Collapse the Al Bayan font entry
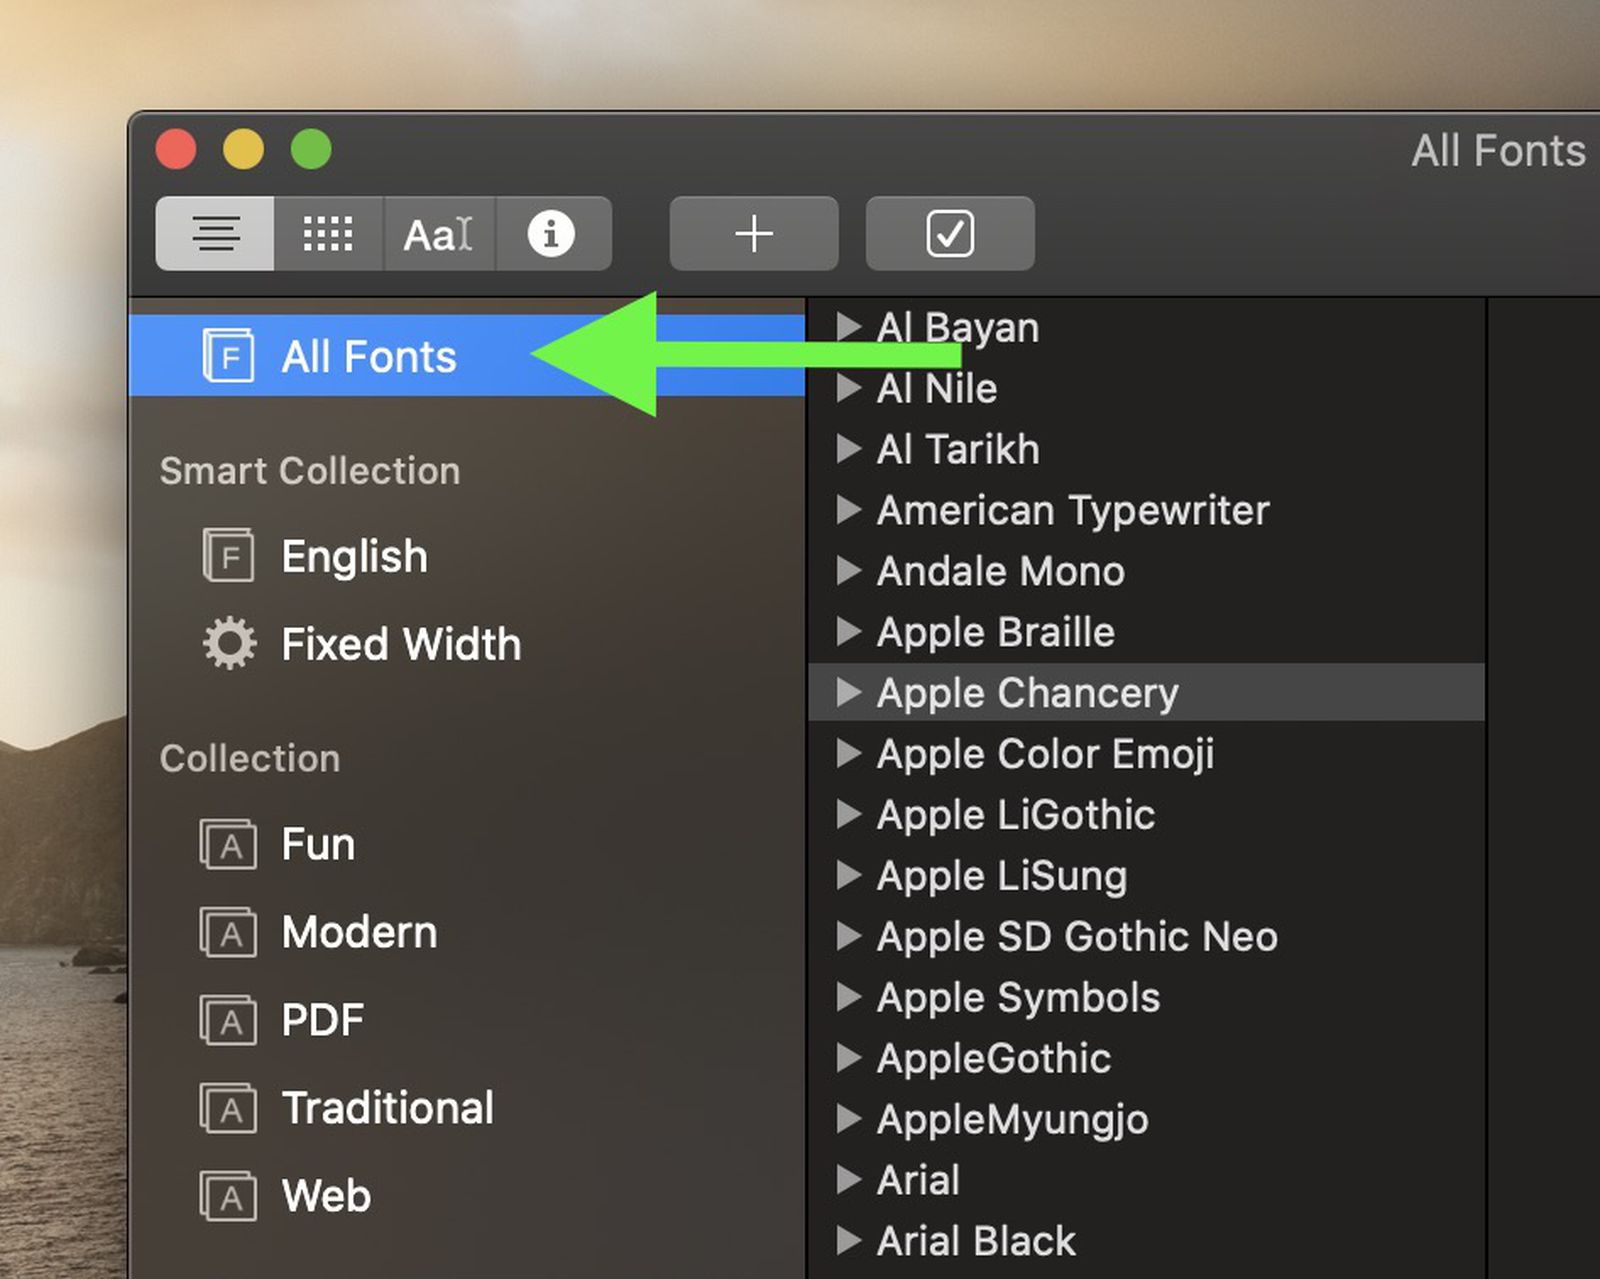This screenshot has width=1600, height=1279. pos(849,327)
